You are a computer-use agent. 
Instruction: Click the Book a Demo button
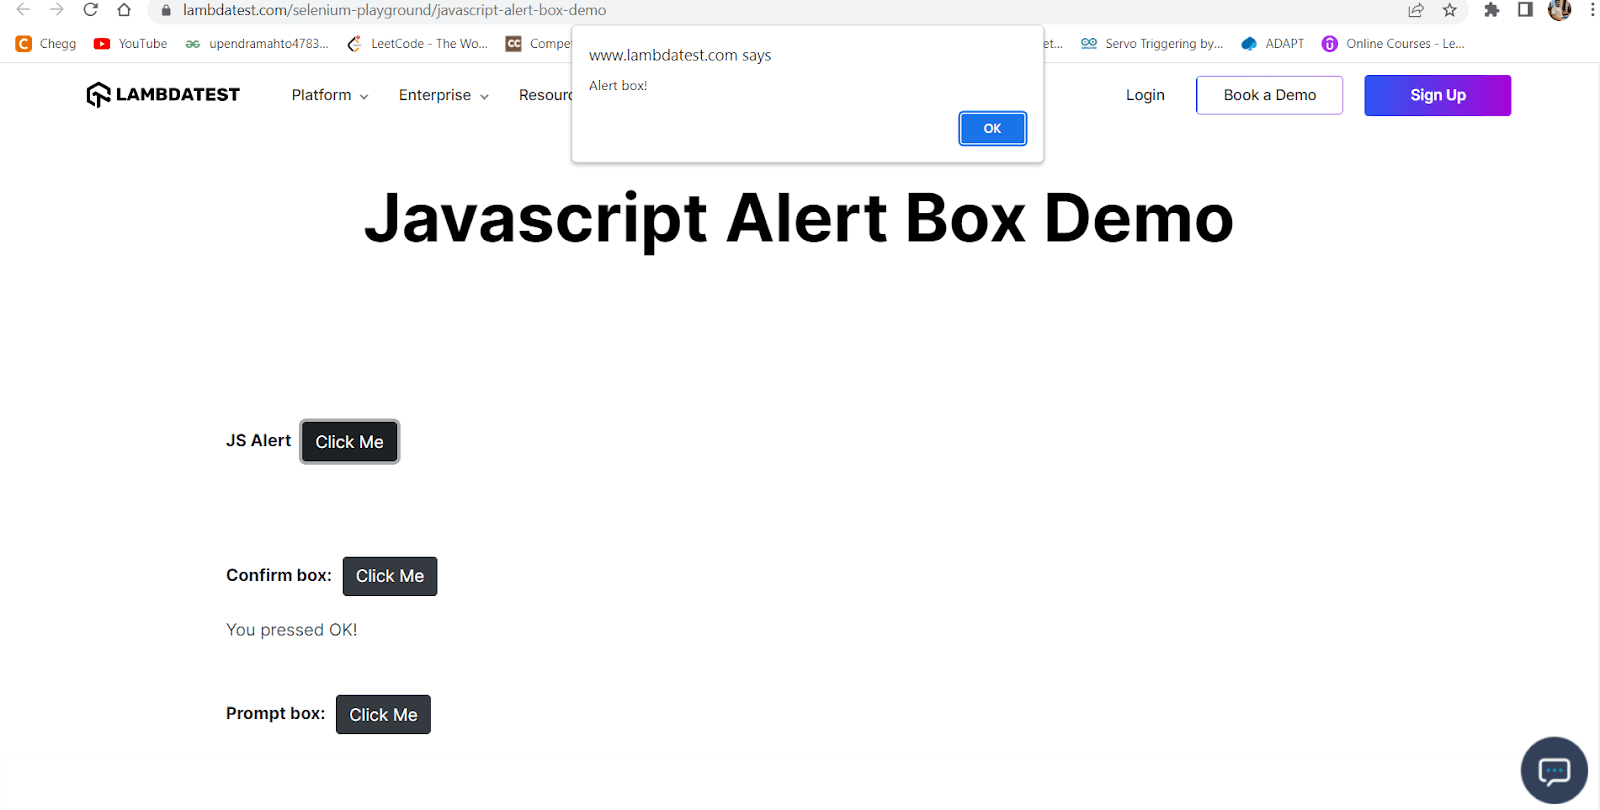tap(1270, 95)
